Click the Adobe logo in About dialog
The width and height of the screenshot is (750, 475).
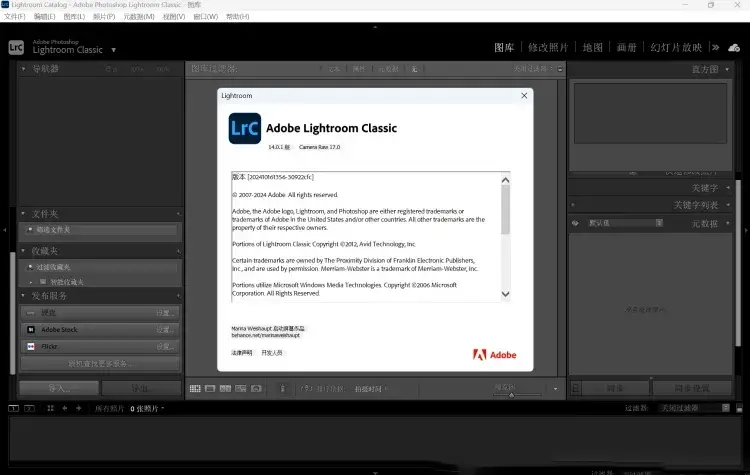click(494, 354)
